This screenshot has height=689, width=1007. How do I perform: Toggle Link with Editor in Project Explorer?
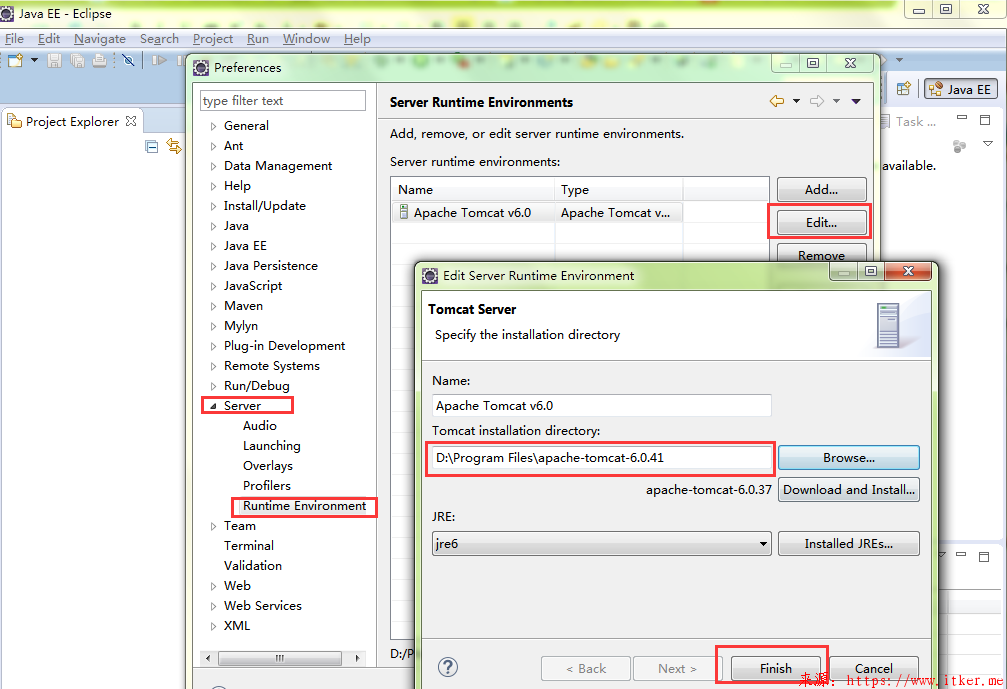pyautogui.click(x=174, y=146)
